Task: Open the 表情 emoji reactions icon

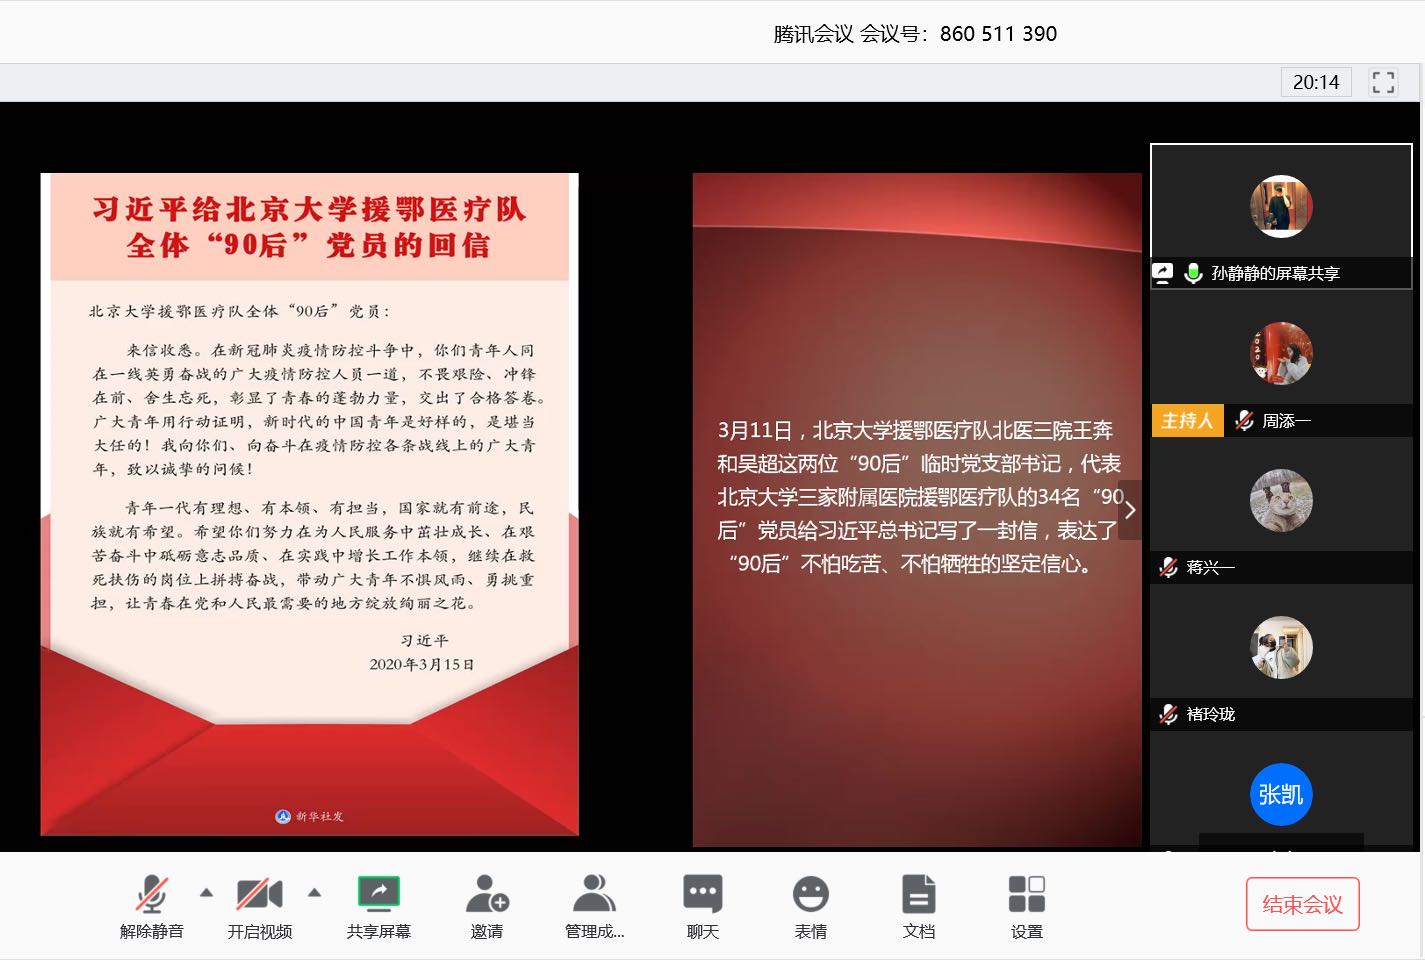Action: tap(810, 893)
